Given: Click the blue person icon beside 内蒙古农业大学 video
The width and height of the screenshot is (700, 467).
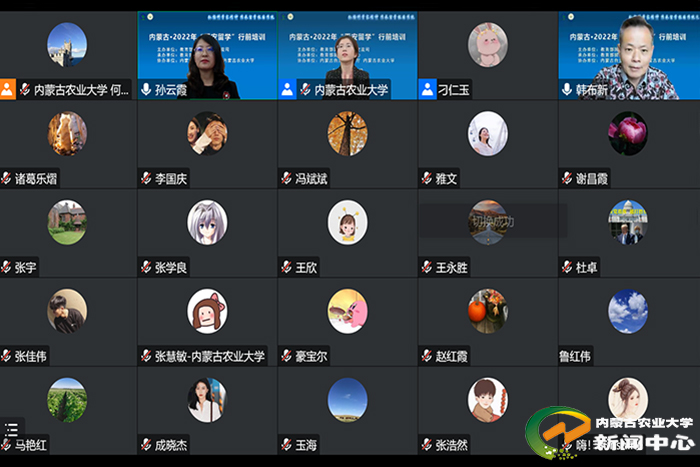Looking at the screenshot, I should [288, 89].
